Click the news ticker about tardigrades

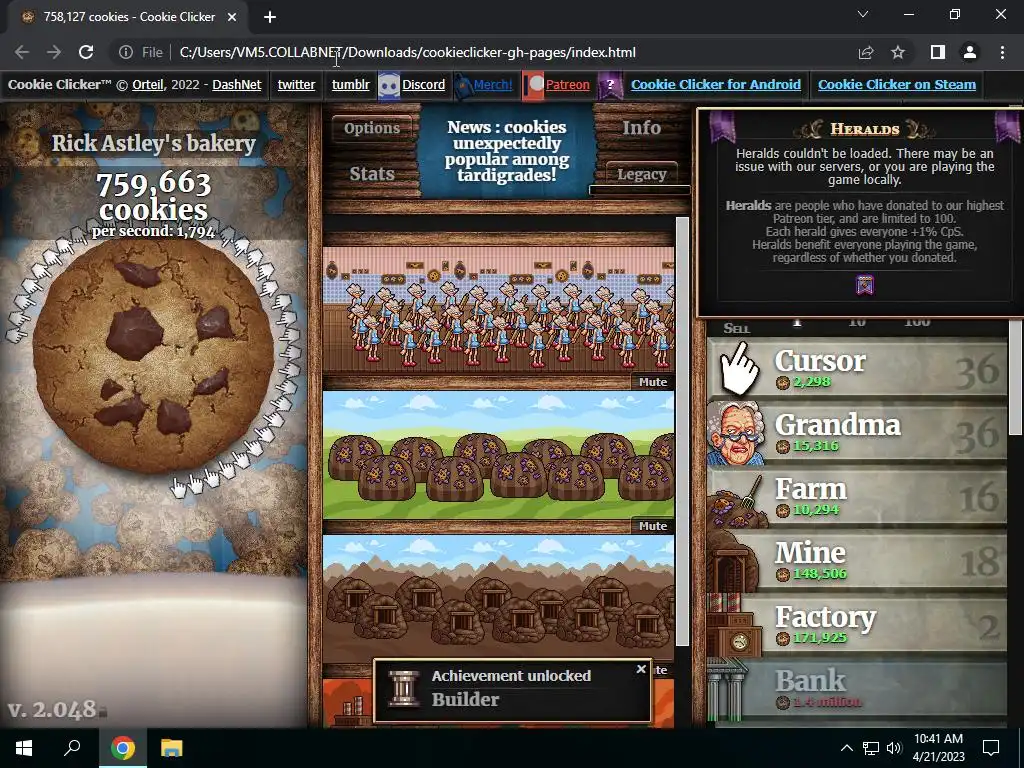pos(507,152)
